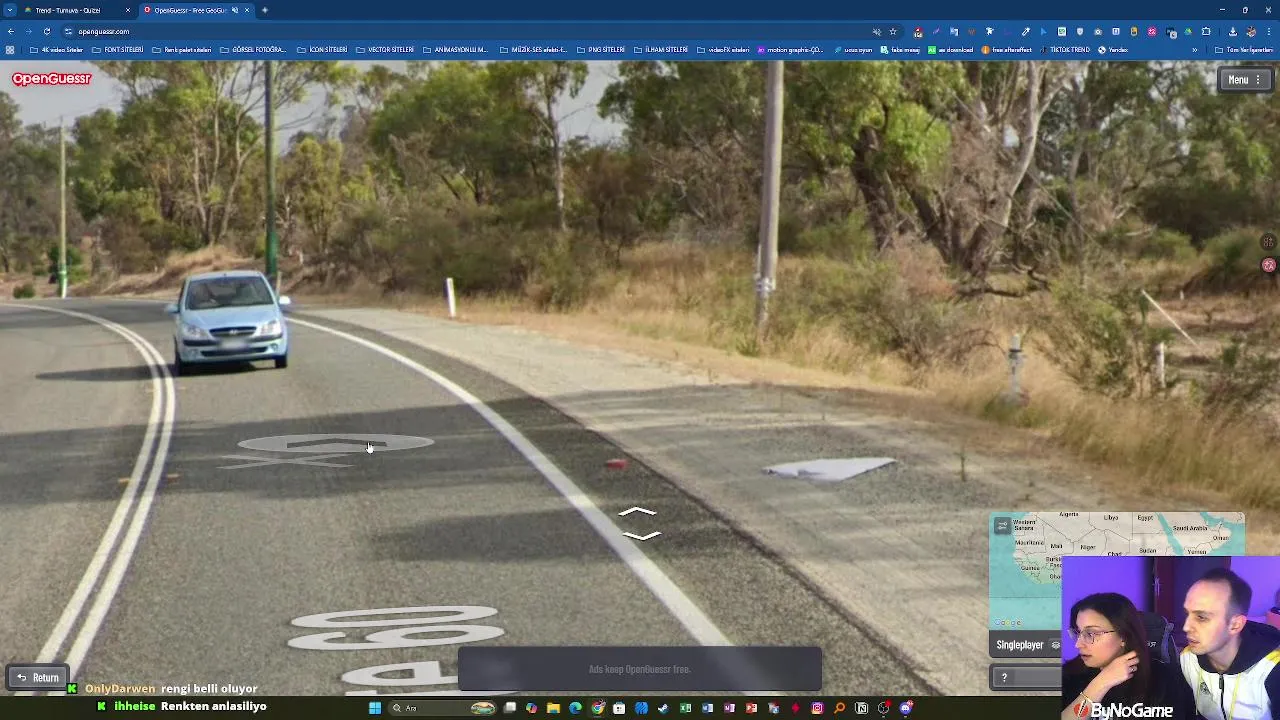Open Instagram from taskbar
The image size is (1280, 720).
817,708
